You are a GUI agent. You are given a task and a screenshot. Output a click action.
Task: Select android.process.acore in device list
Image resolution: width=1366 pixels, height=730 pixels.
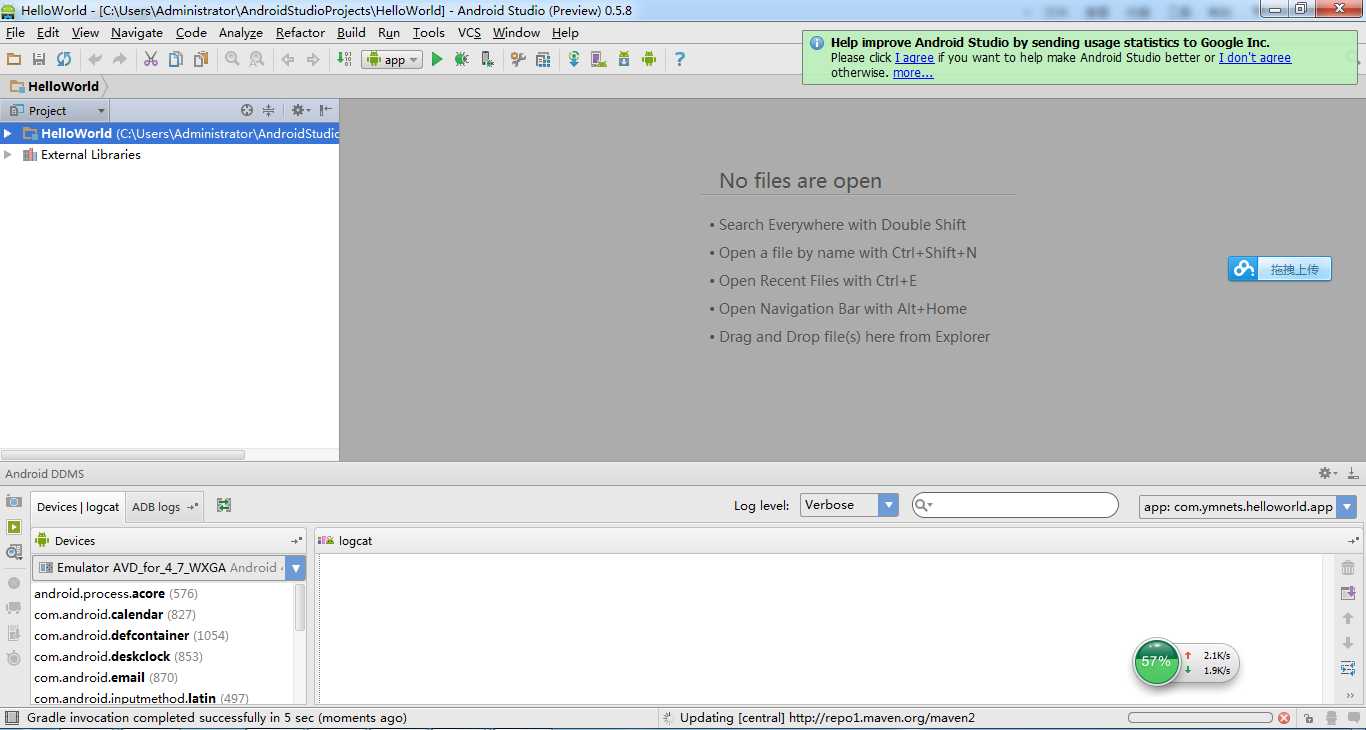coord(116,593)
